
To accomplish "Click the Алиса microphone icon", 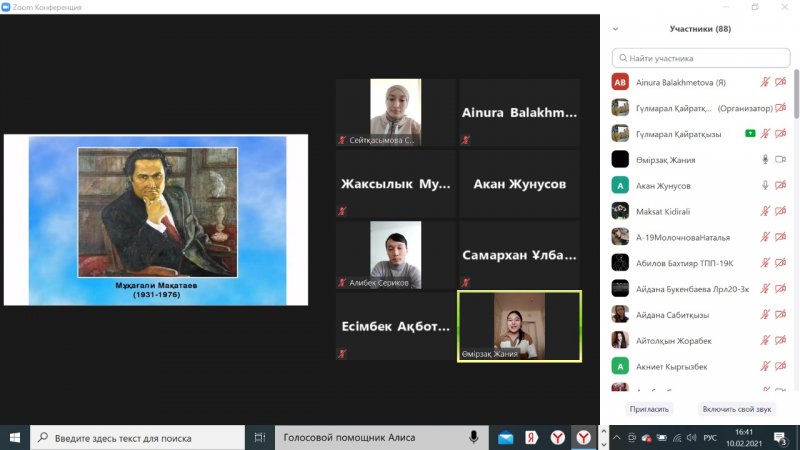I will tap(473, 437).
